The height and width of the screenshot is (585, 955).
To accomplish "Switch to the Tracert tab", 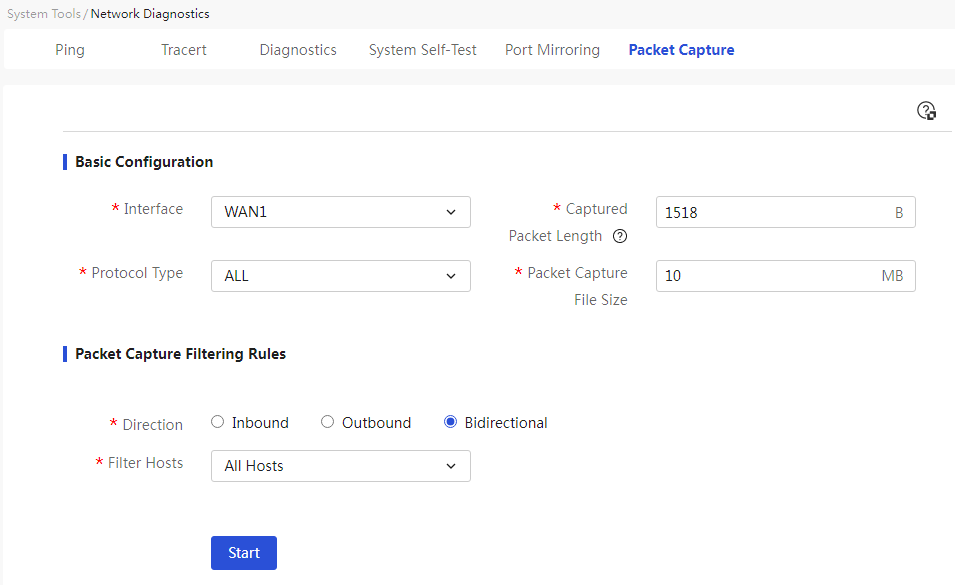I will coord(184,50).
